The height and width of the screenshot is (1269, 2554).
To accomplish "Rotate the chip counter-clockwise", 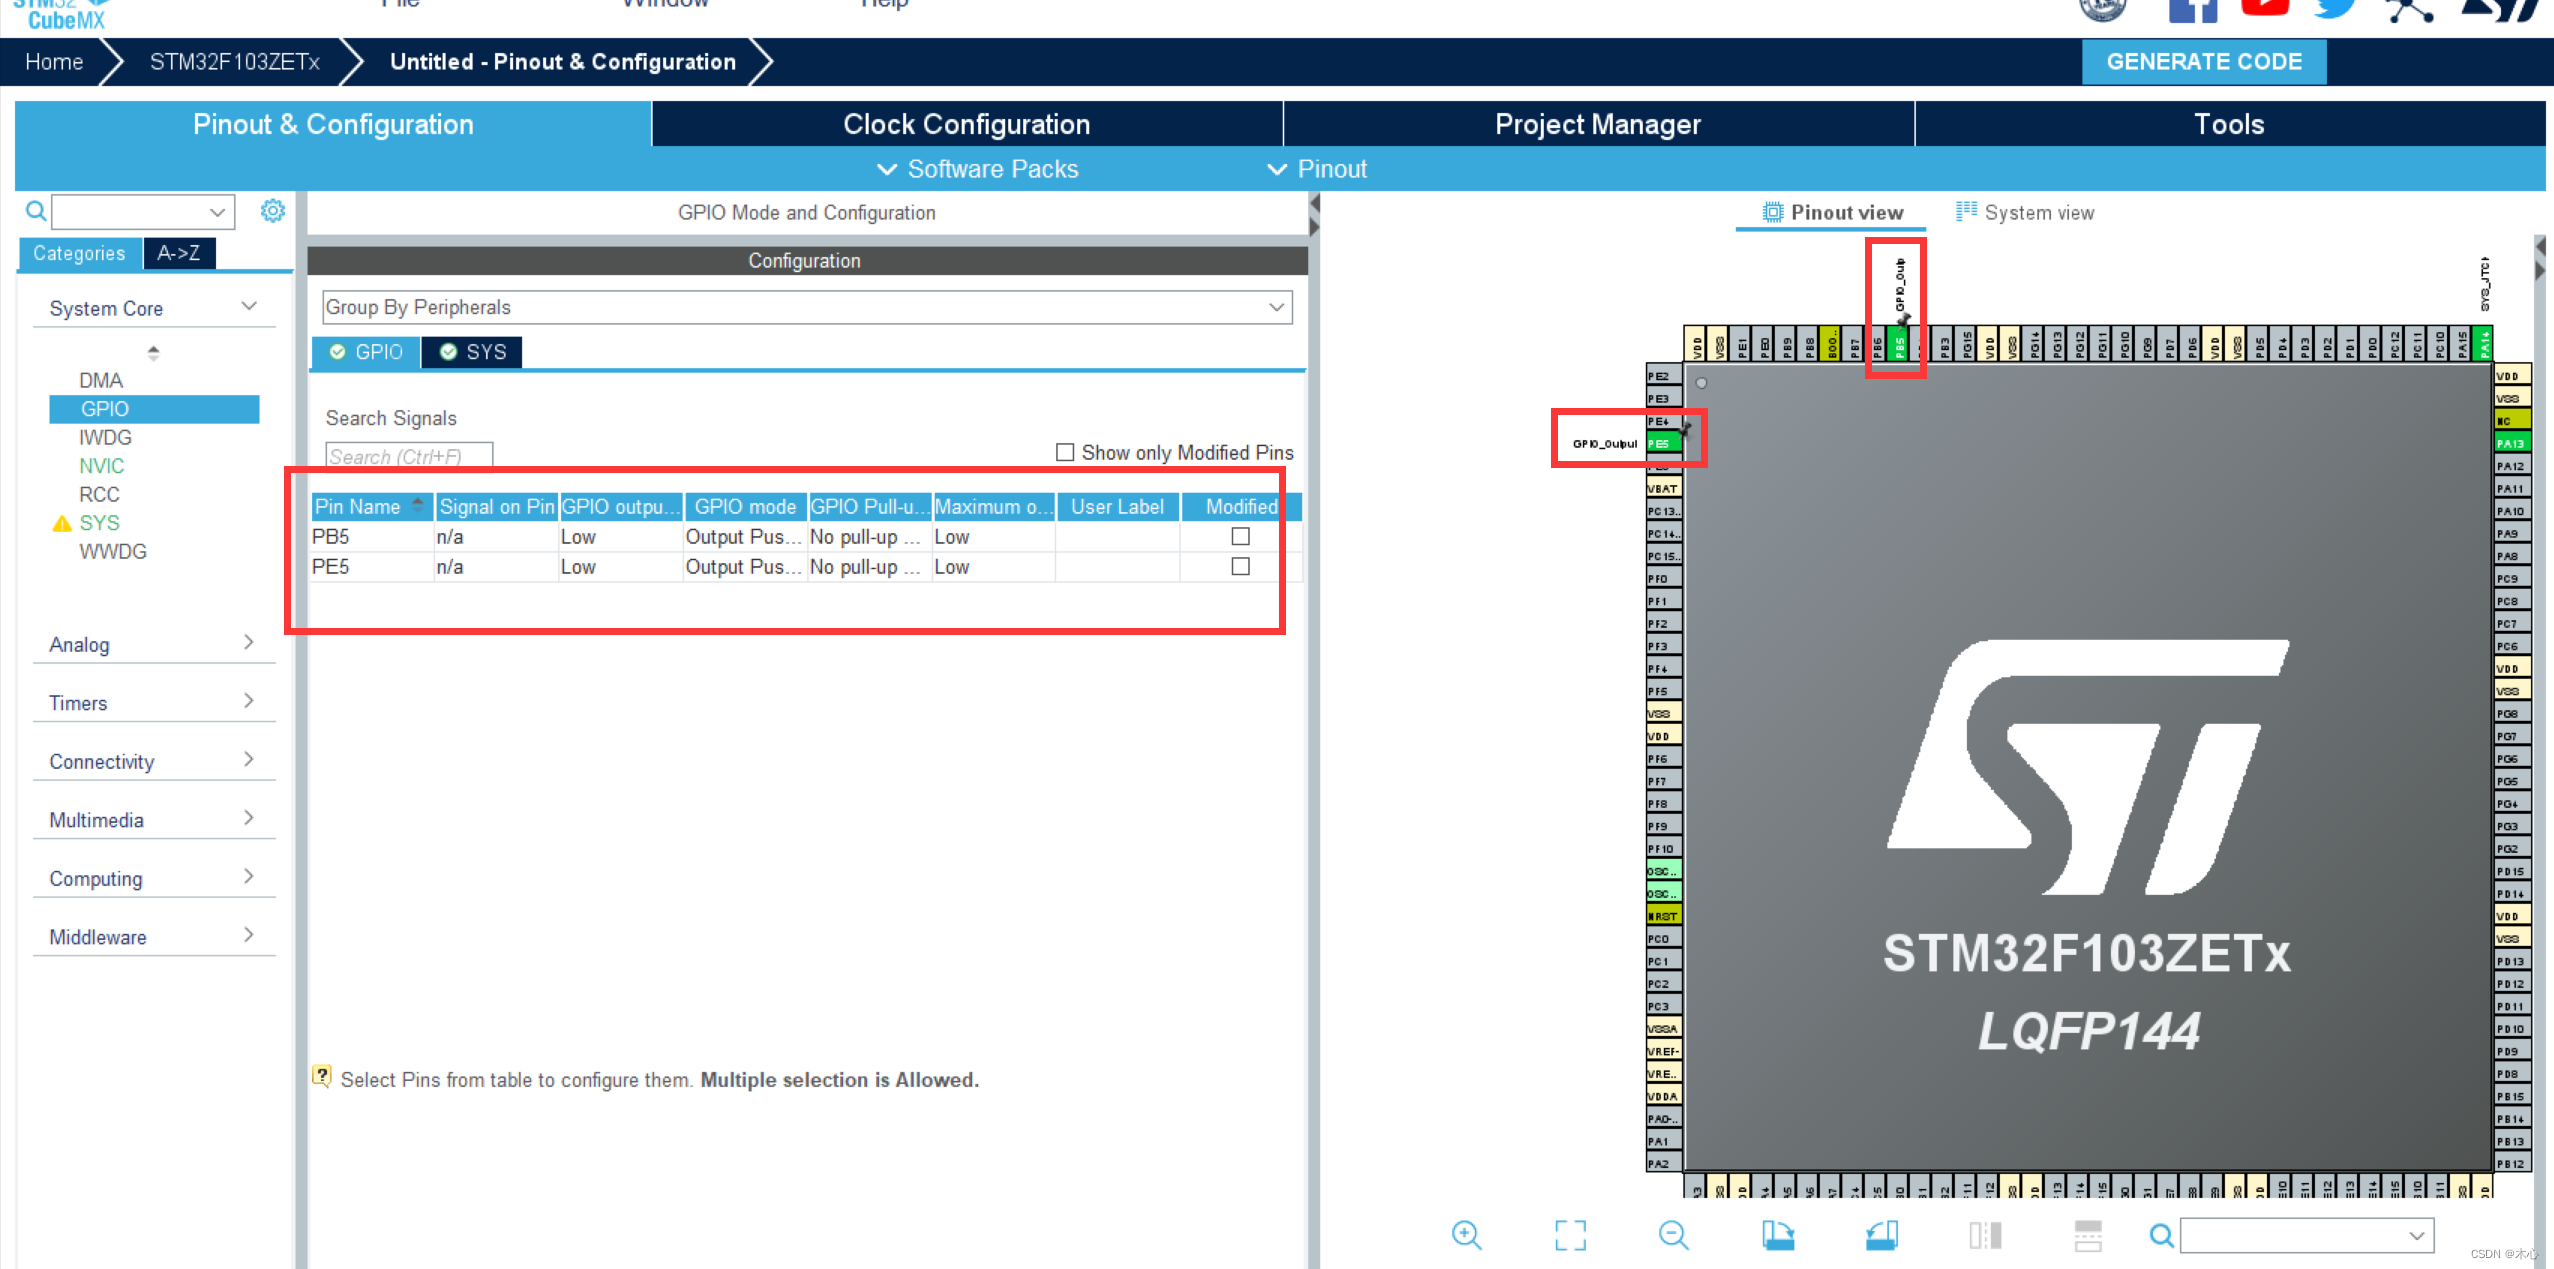I will [x=1881, y=1235].
